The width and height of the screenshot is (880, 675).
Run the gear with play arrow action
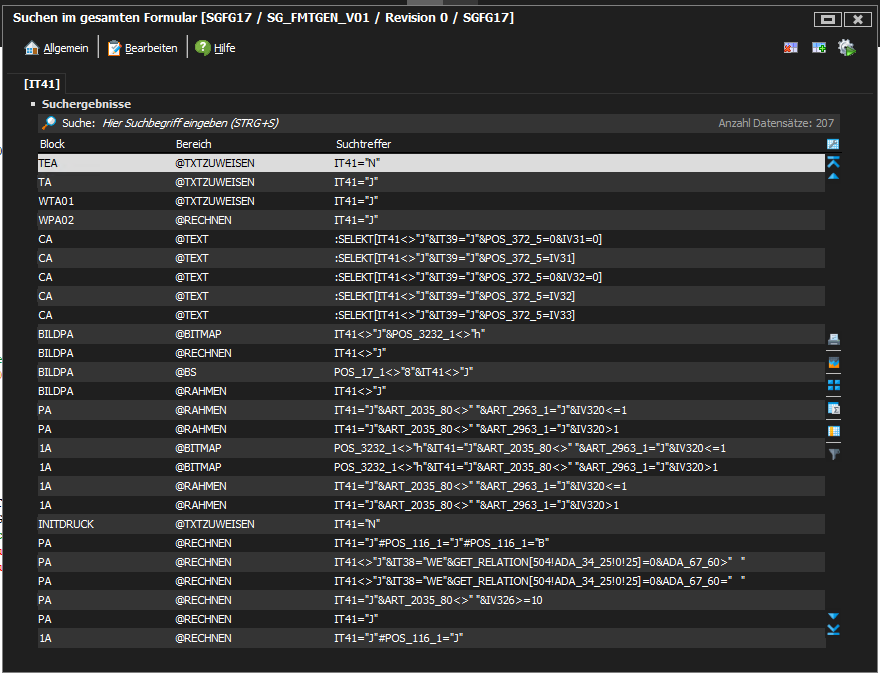[x=846, y=48]
